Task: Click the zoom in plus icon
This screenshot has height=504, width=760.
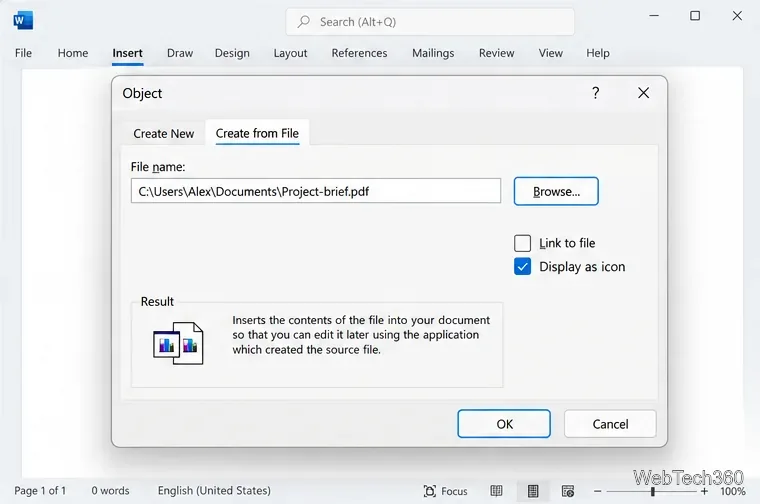Action: pyautogui.click(x=704, y=491)
